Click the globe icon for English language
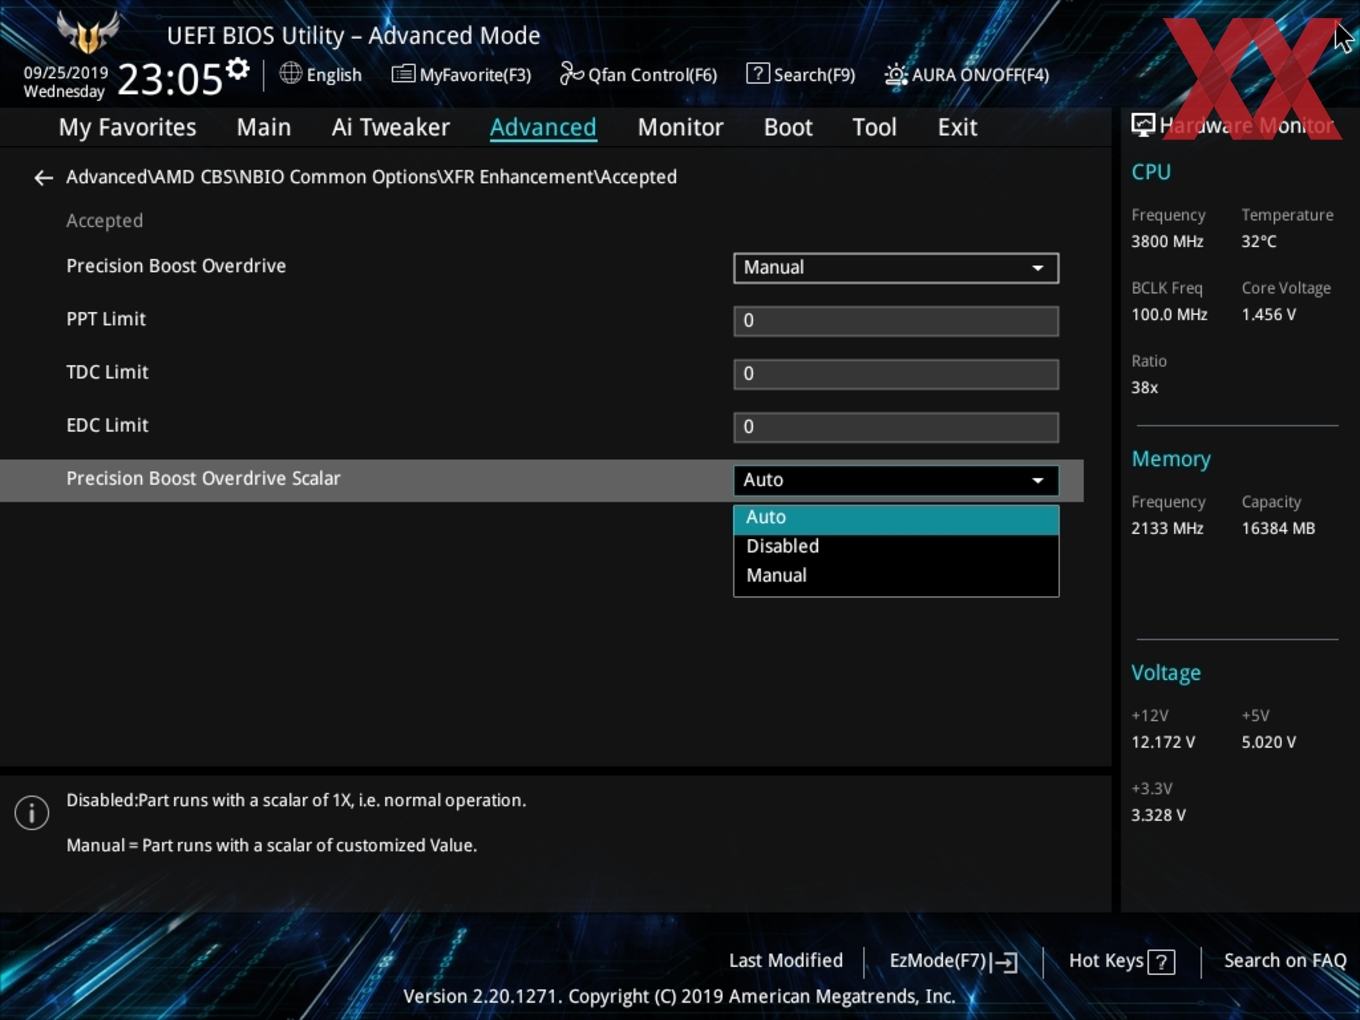Viewport: 1360px width, 1020px height. pyautogui.click(x=290, y=73)
